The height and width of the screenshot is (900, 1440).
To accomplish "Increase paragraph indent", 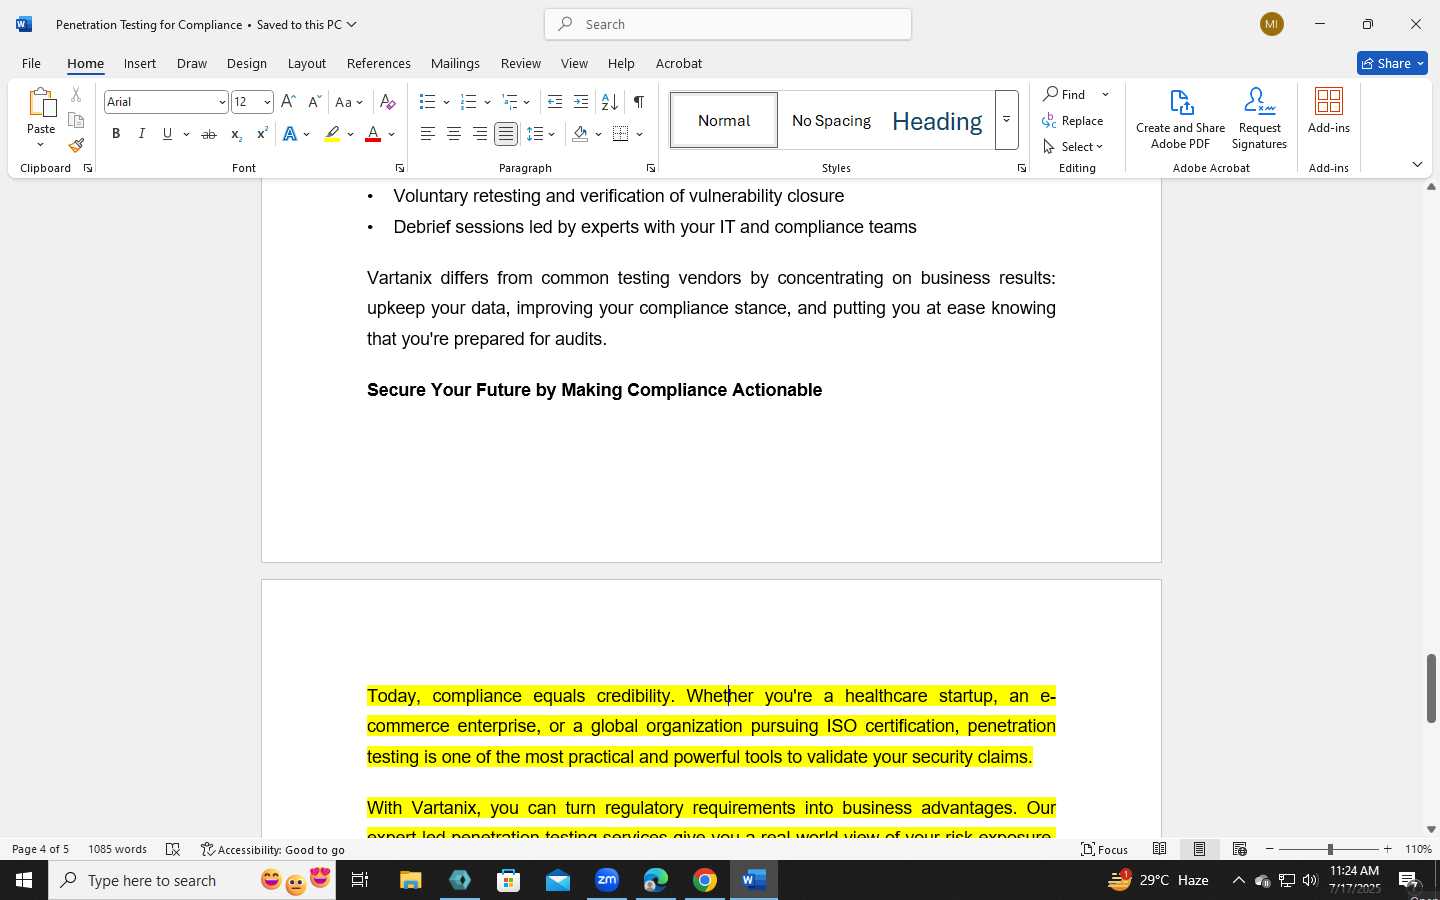I will pyautogui.click(x=581, y=102).
